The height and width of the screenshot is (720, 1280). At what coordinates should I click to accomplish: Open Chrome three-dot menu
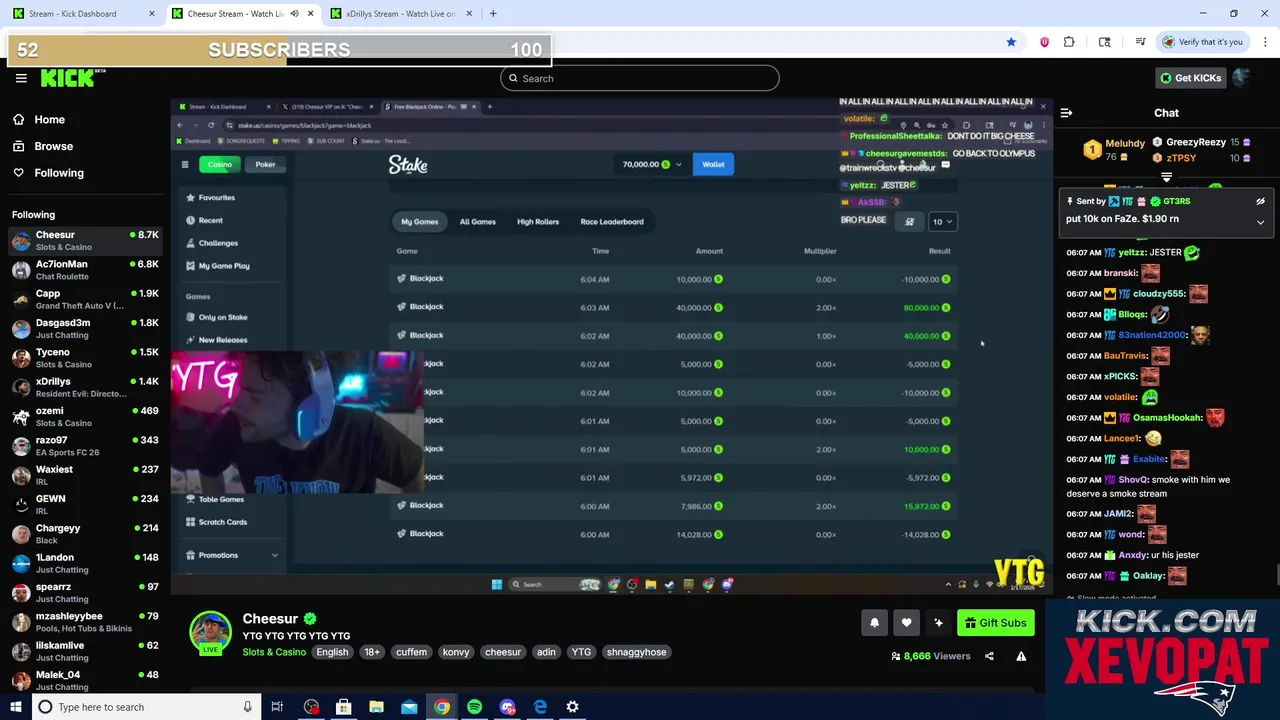[x=1266, y=42]
